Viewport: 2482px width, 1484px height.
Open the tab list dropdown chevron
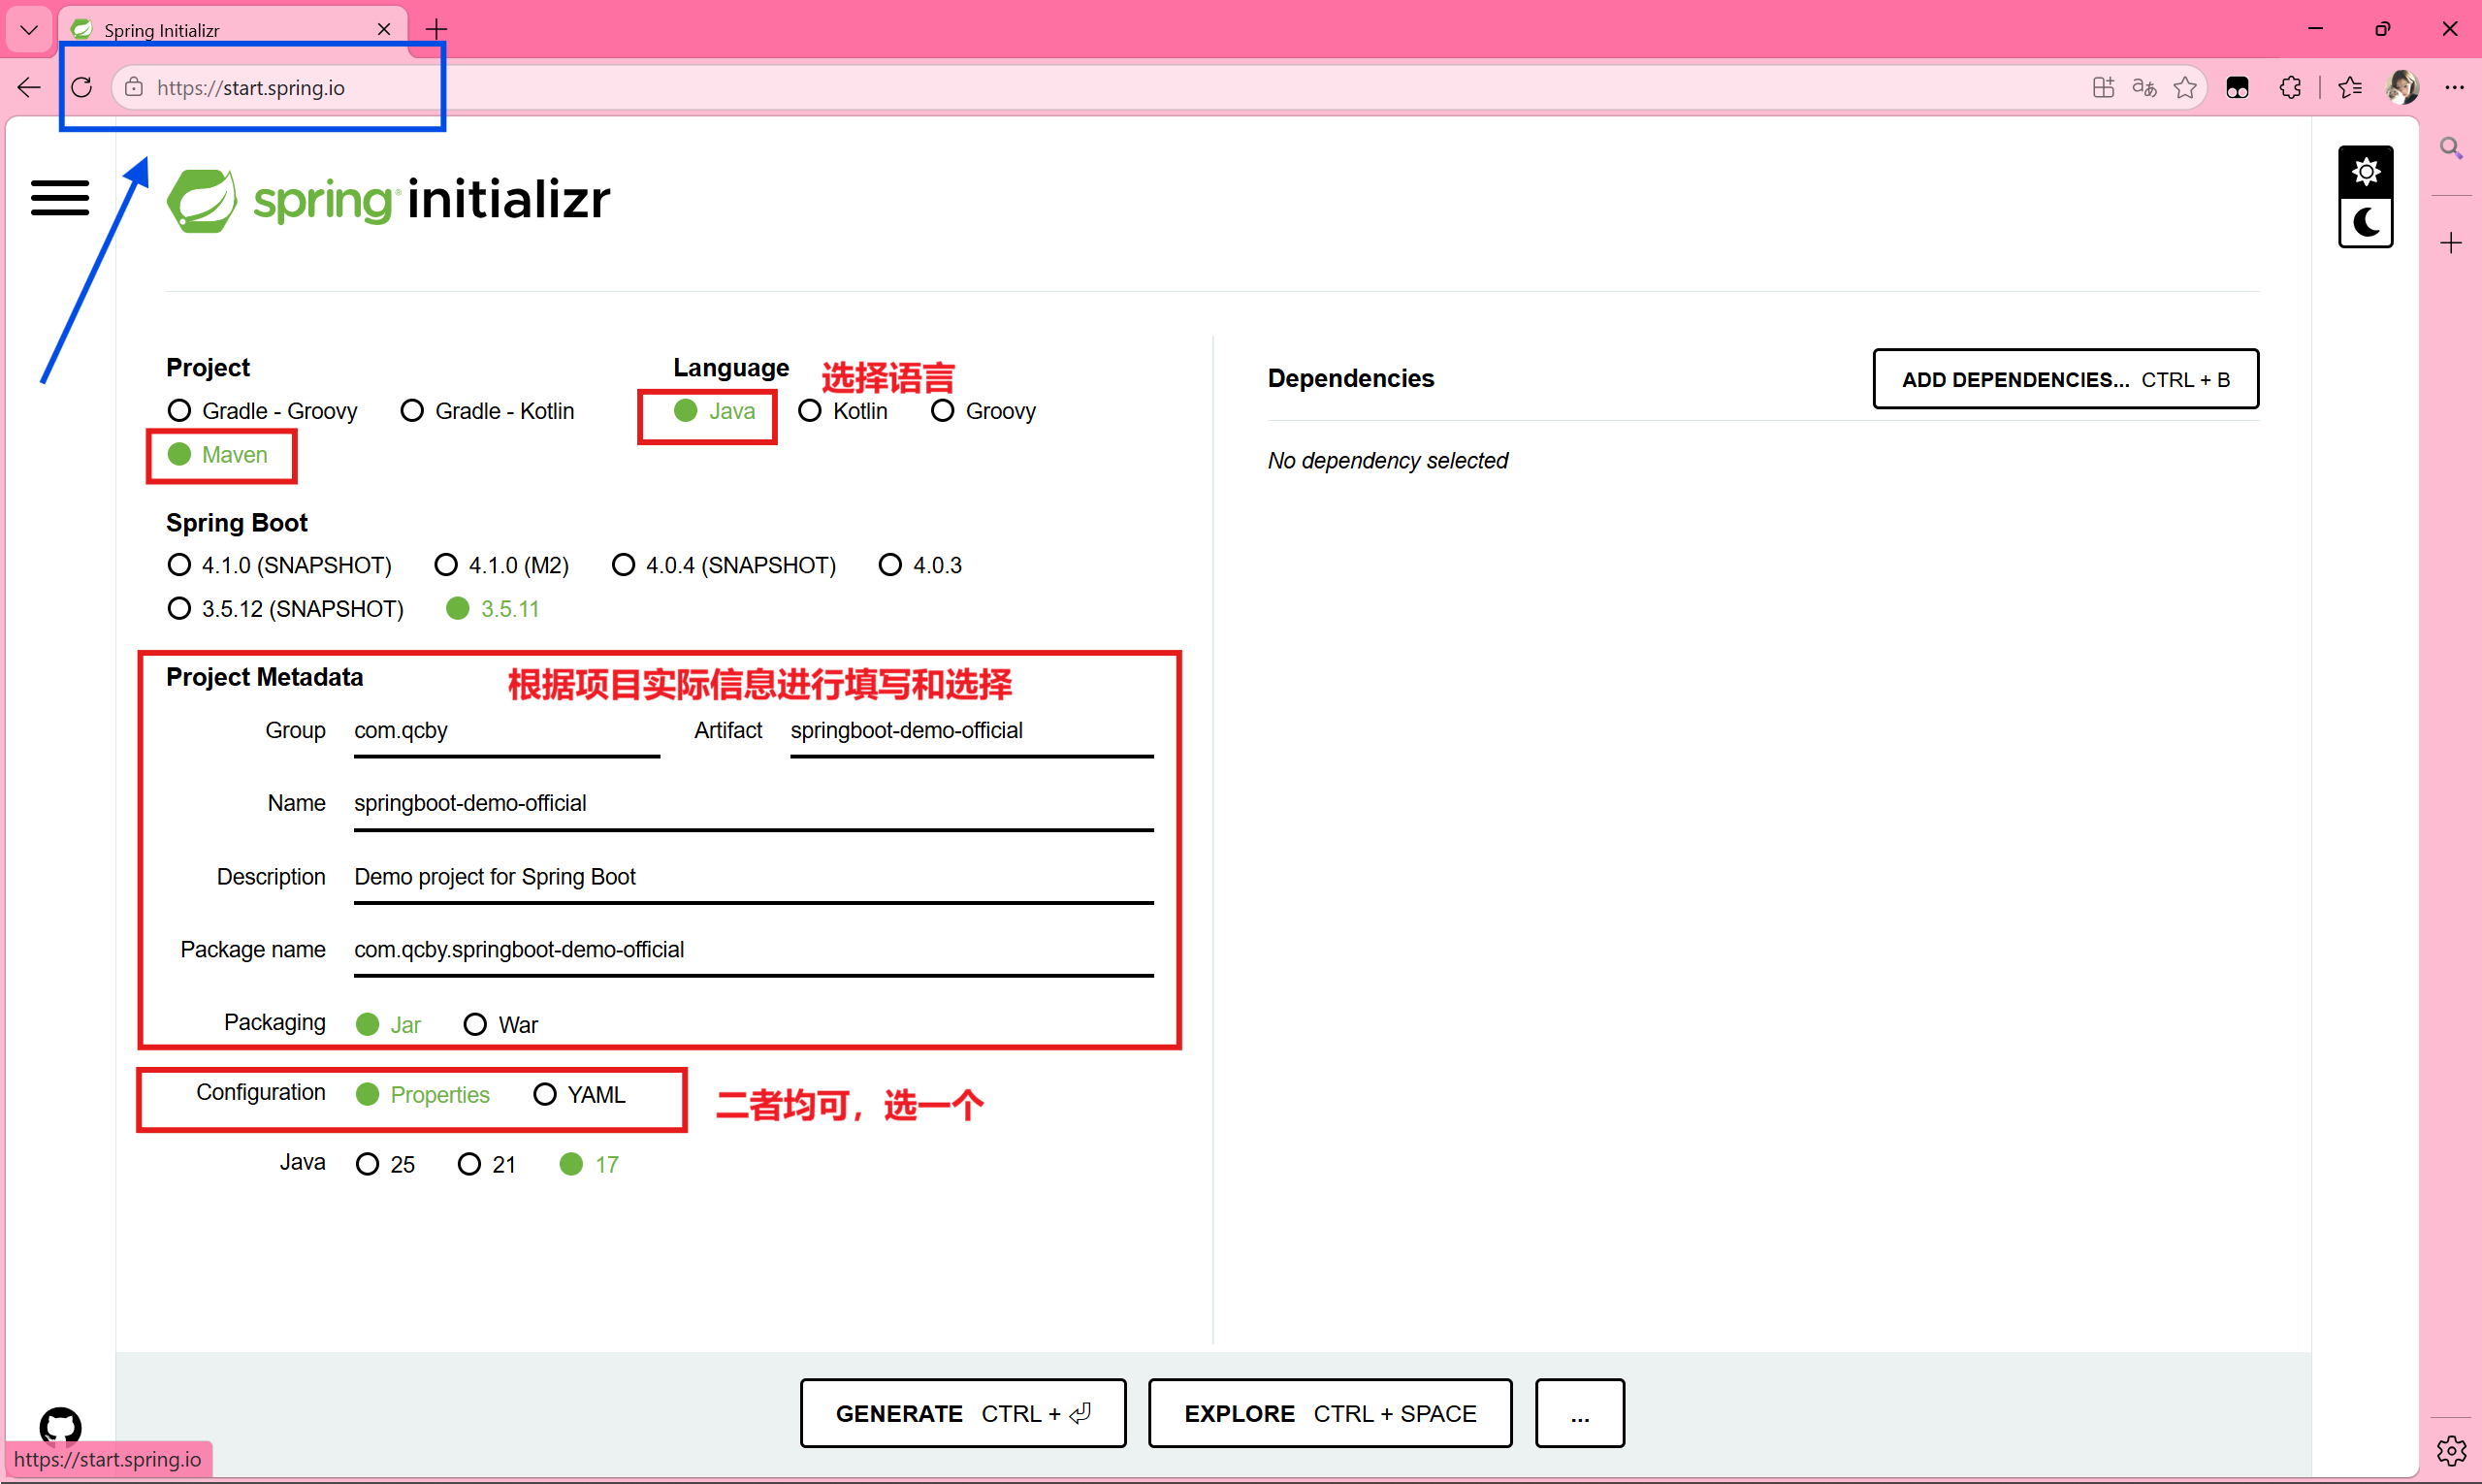29,30
